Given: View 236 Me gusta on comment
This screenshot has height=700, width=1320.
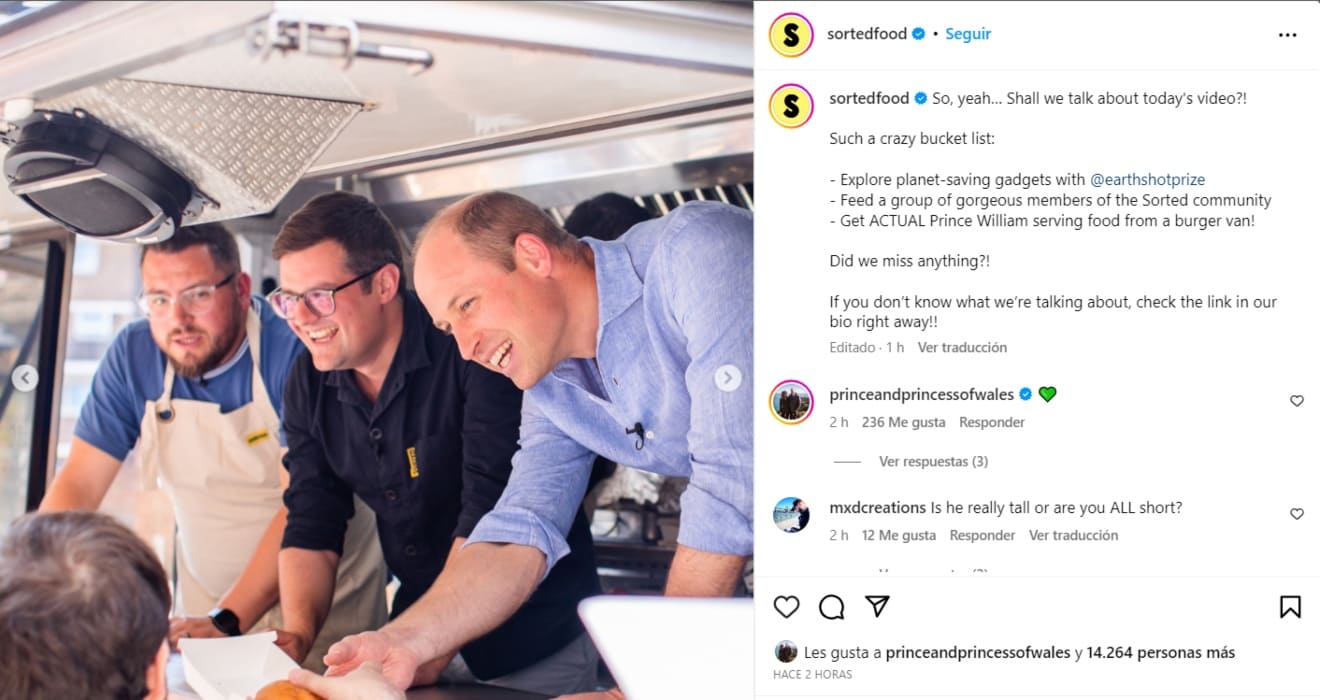Looking at the screenshot, I should click(x=903, y=422).
